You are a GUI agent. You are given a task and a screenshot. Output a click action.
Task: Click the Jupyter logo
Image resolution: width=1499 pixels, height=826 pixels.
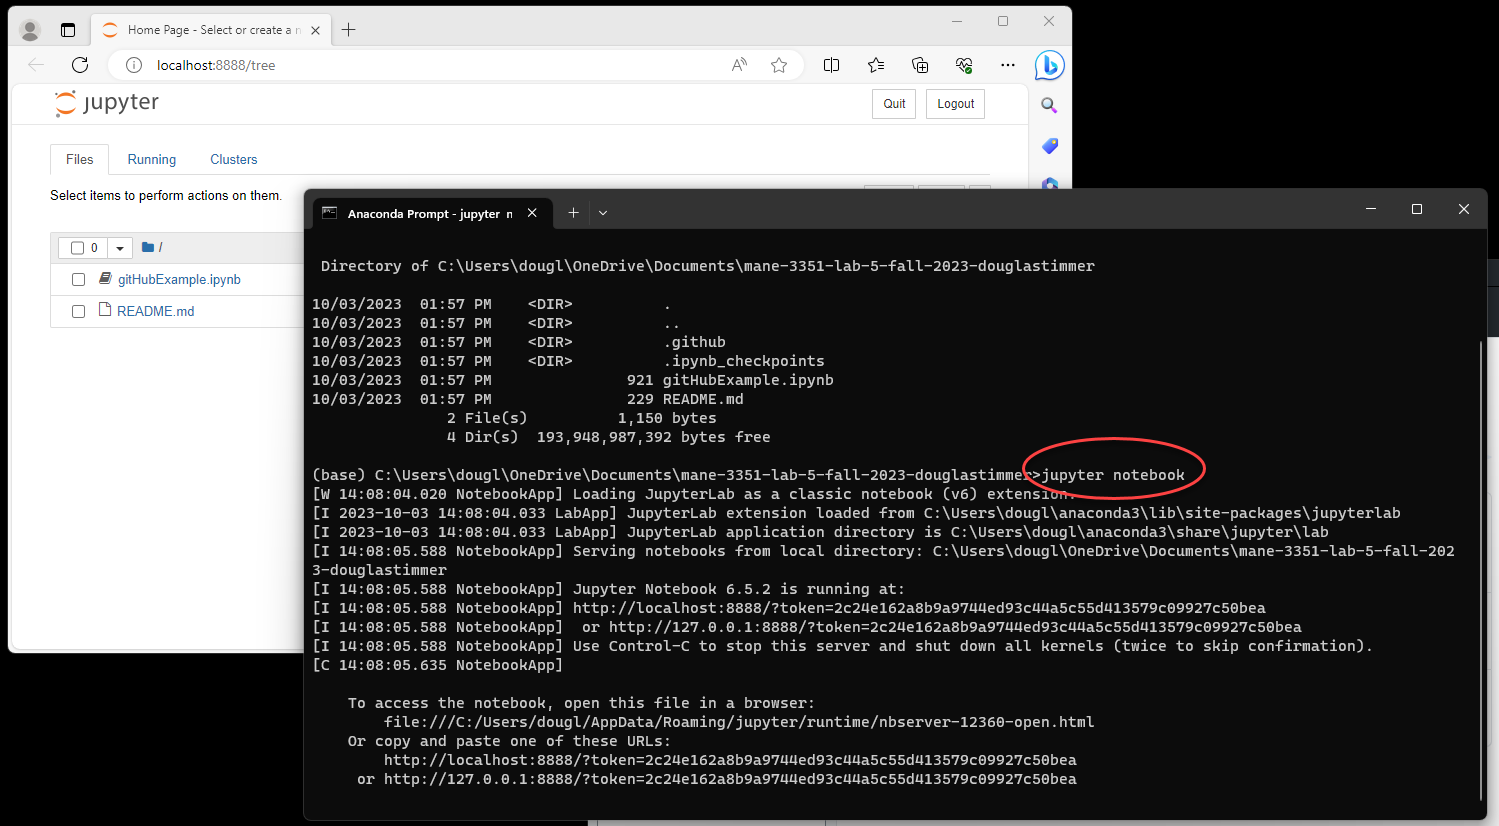click(107, 103)
